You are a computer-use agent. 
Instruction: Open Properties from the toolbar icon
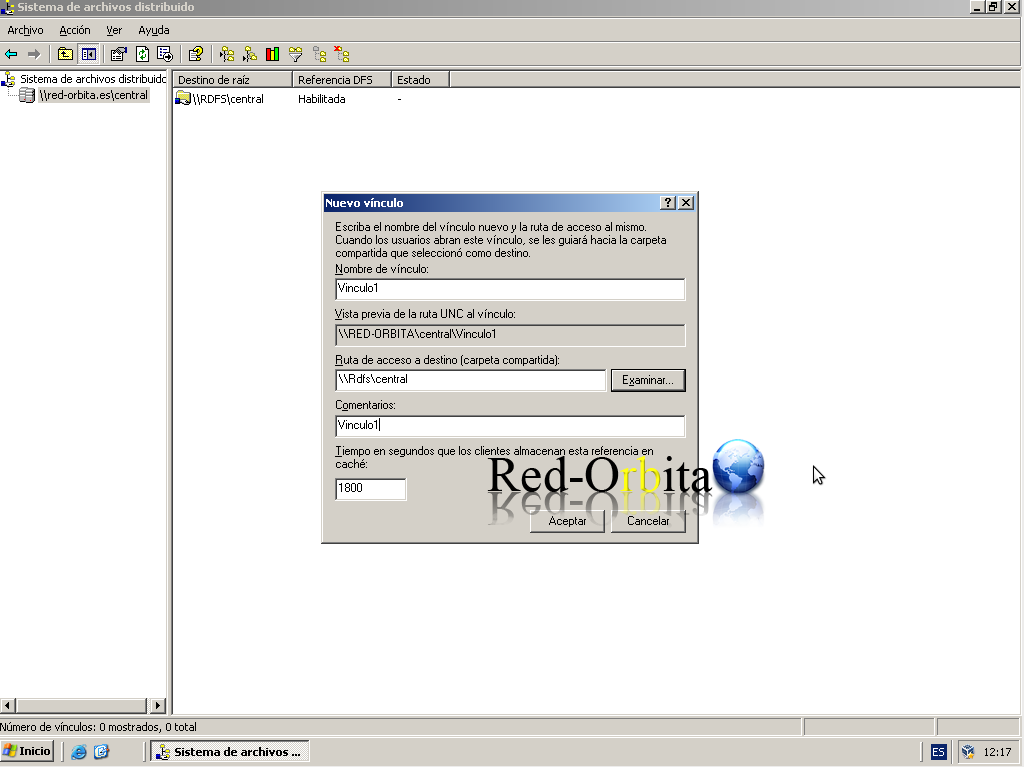point(119,54)
